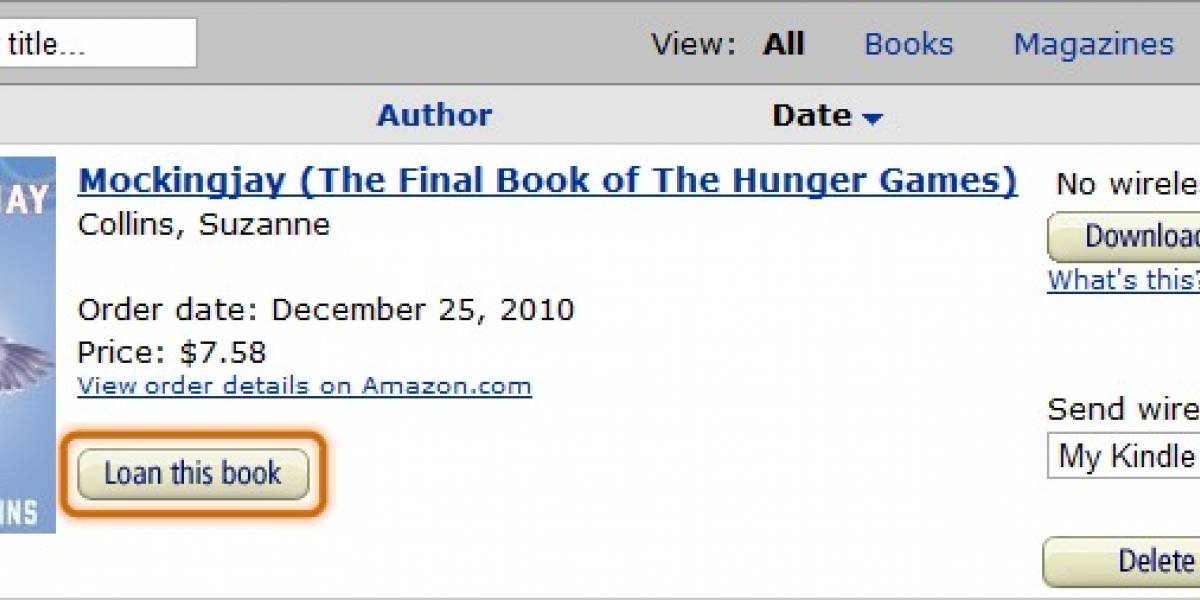Click the Send wirelessly label
1200x600 pixels.
(x=1124, y=409)
